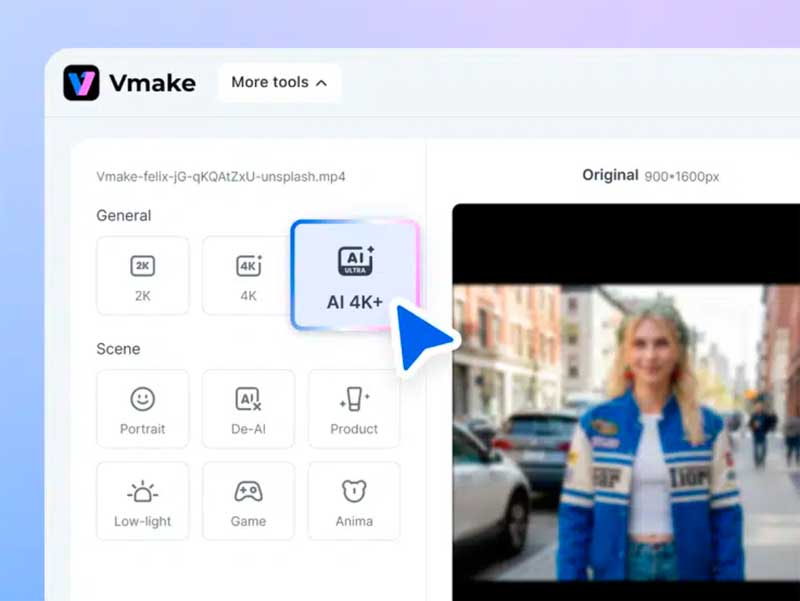Click the uploaded mp4 file name
800x601 pixels.
[221, 176]
